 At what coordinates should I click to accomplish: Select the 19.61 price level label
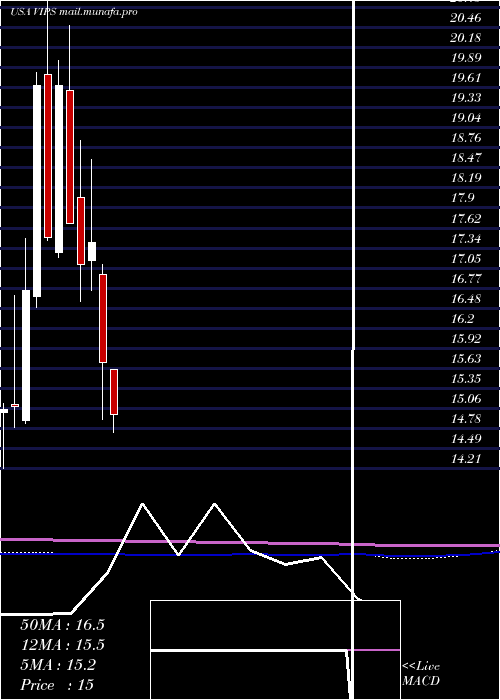click(466, 78)
